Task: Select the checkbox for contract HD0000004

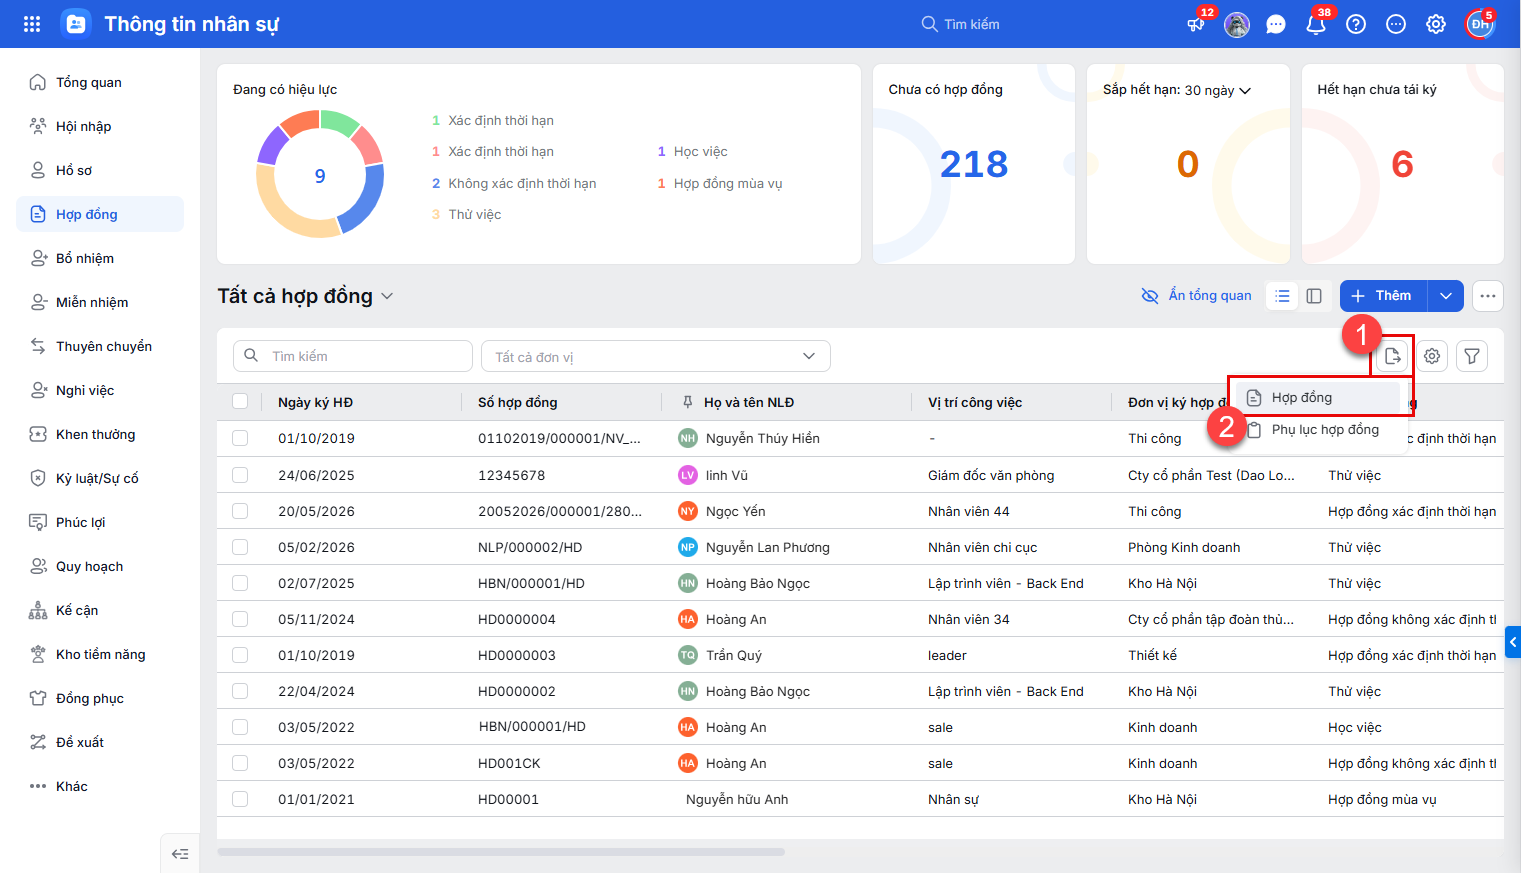Action: [240, 619]
